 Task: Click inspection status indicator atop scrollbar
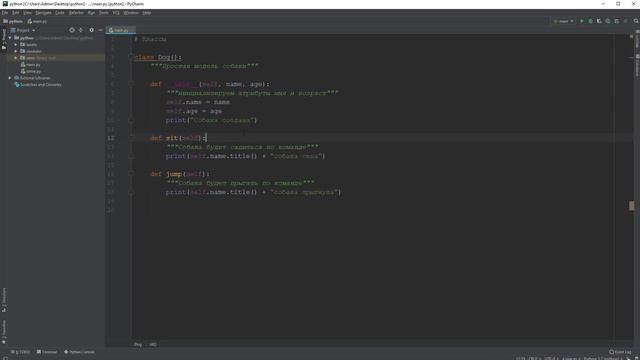pyautogui.click(x=631, y=36)
